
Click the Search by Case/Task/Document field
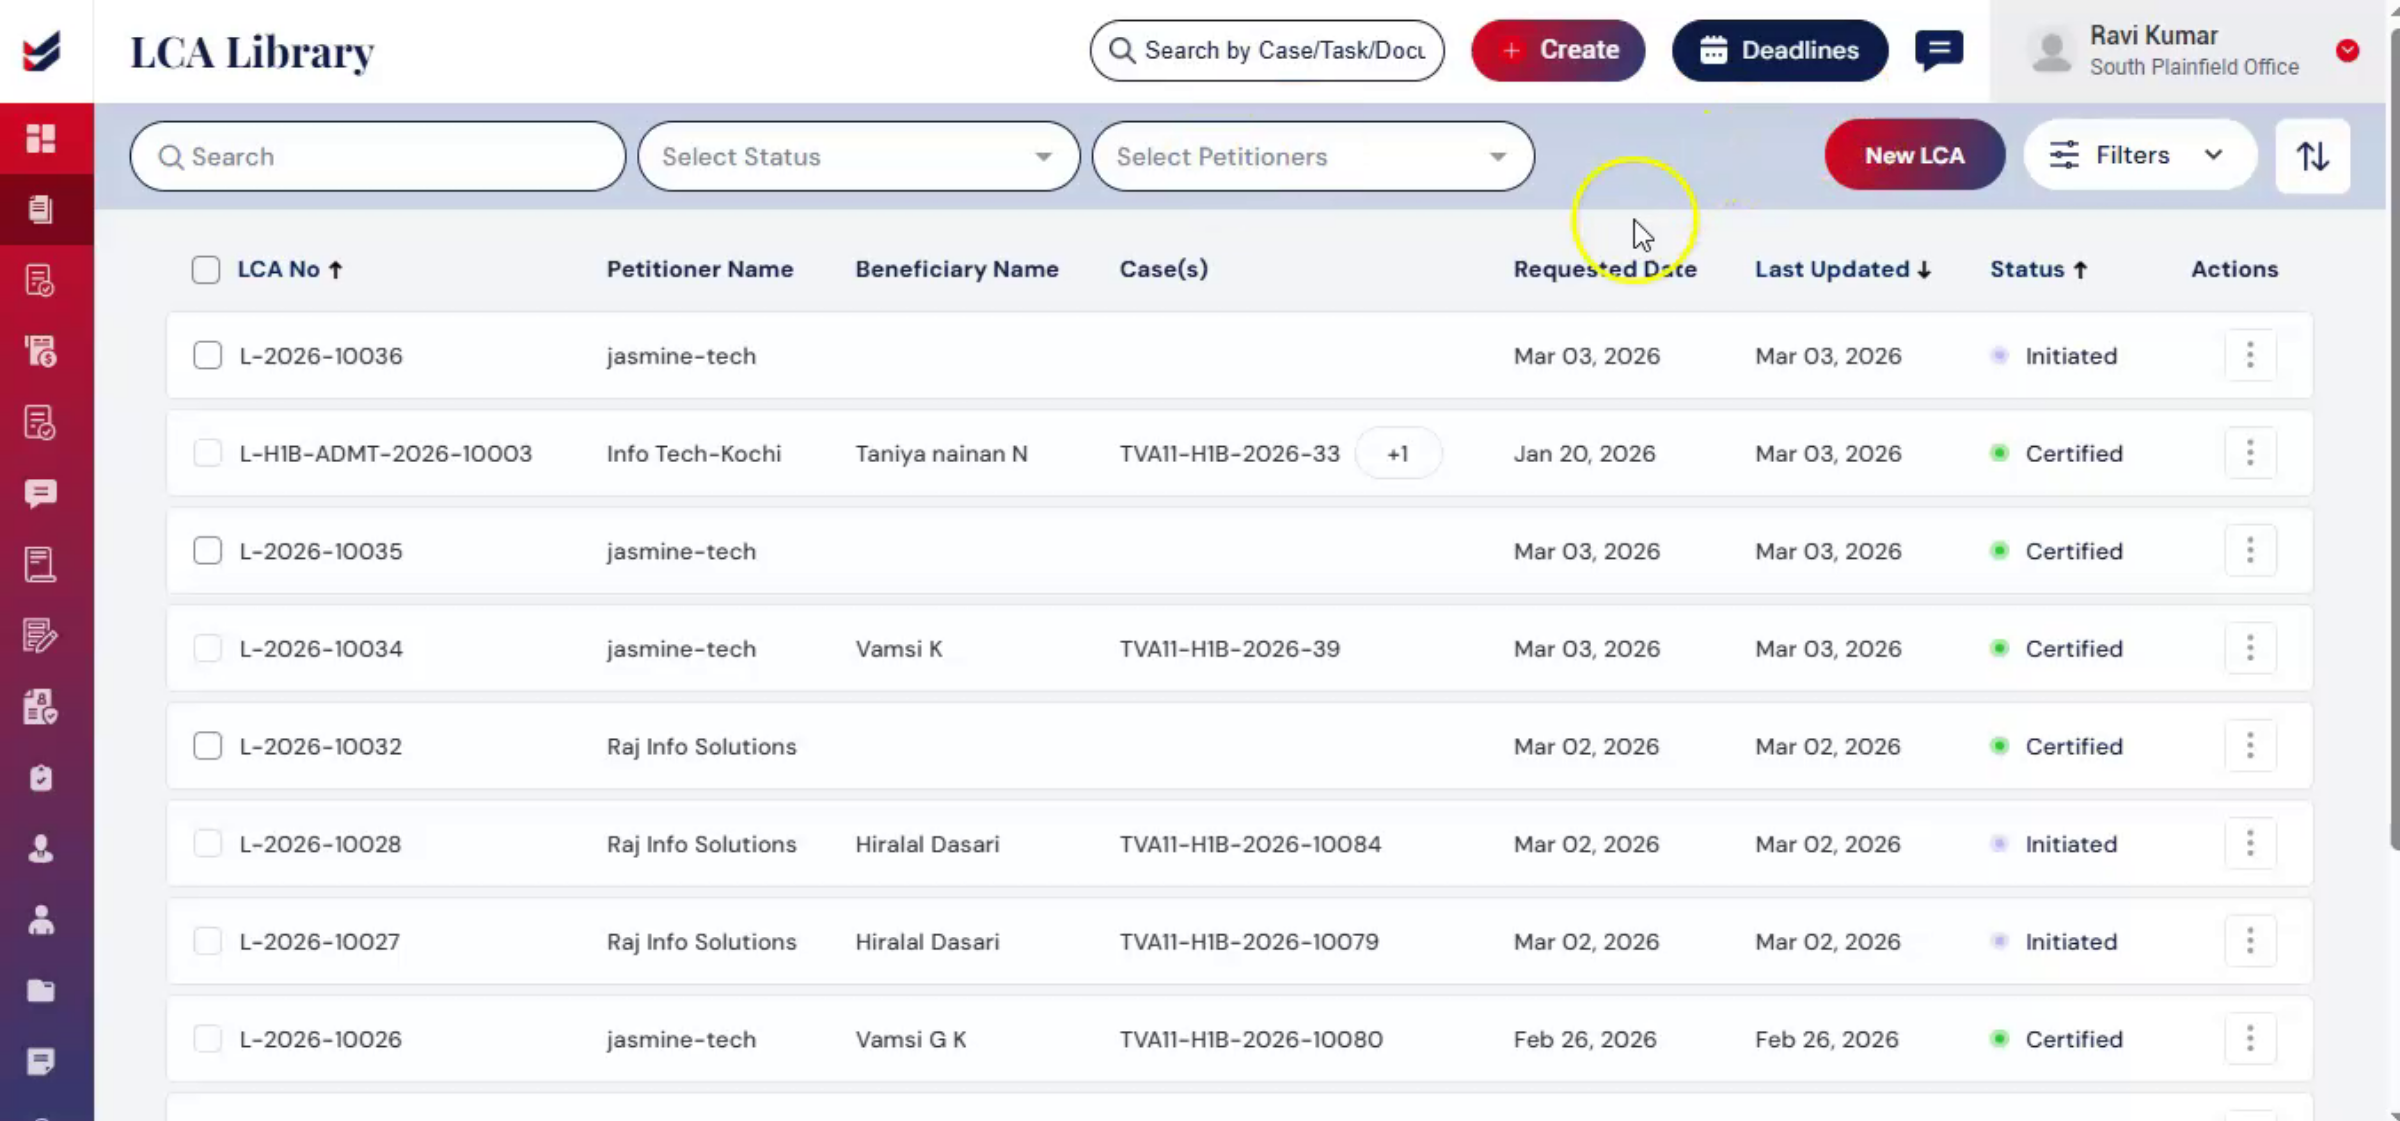point(1267,50)
